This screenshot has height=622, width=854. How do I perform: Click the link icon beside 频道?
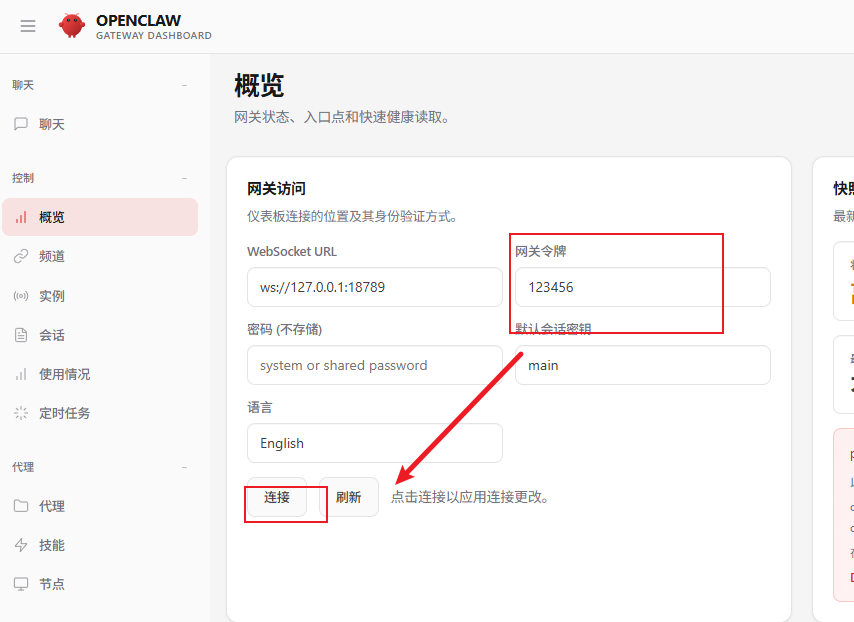click(x=21, y=256)
